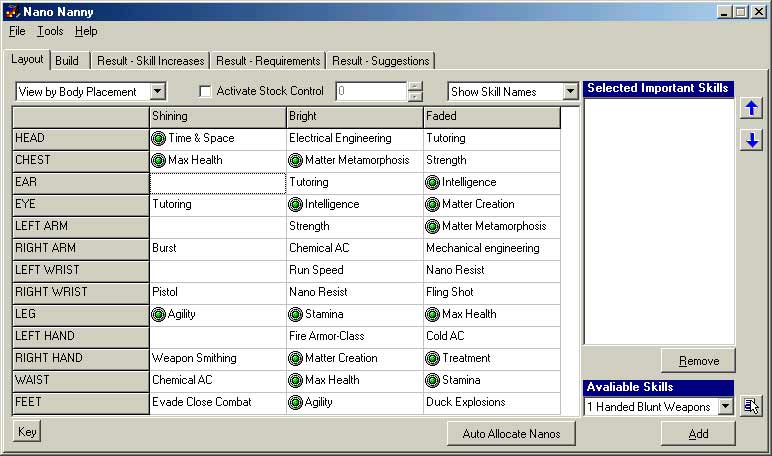The width and height of the screenshot is (772, 456).
Task: Click green icon beside CHEST Bright Matter Metamorphosis
Action: click(295, 160)
